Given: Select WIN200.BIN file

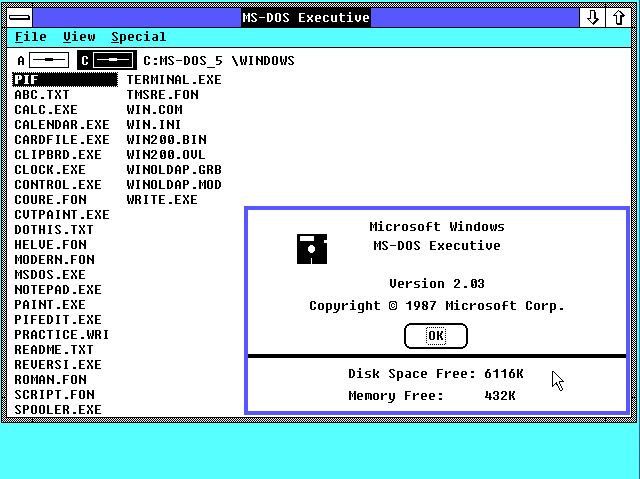Looking at the screenshot, I should [167, 140].
